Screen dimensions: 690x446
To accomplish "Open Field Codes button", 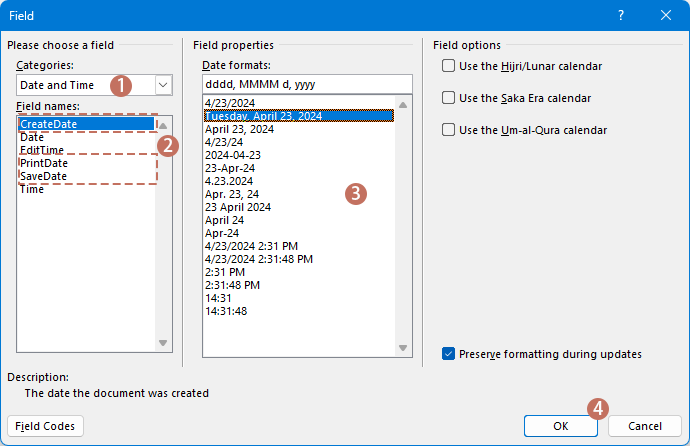I will (46, 426).
